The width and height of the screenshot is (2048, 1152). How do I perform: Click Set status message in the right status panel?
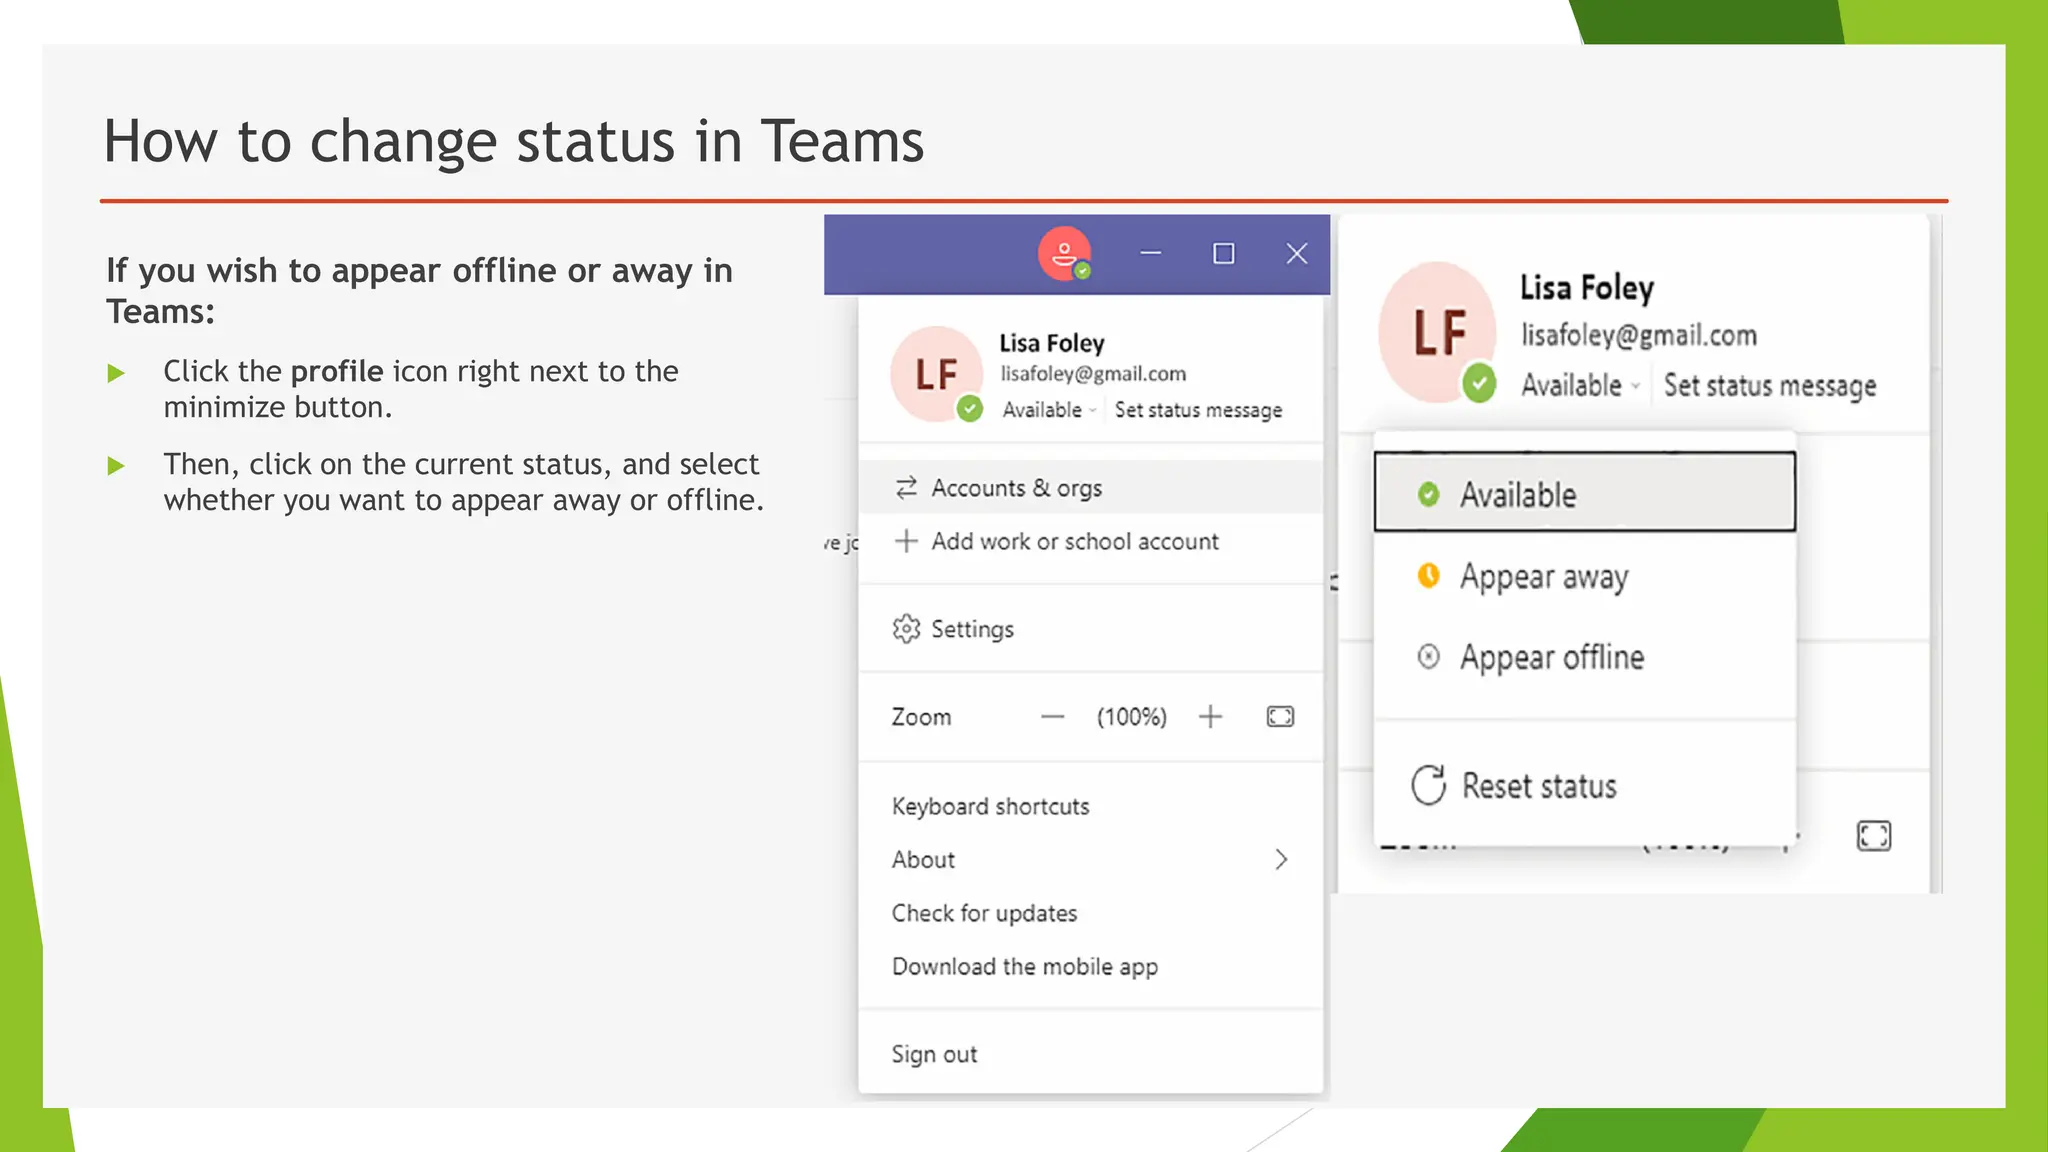coord(1769,385)
